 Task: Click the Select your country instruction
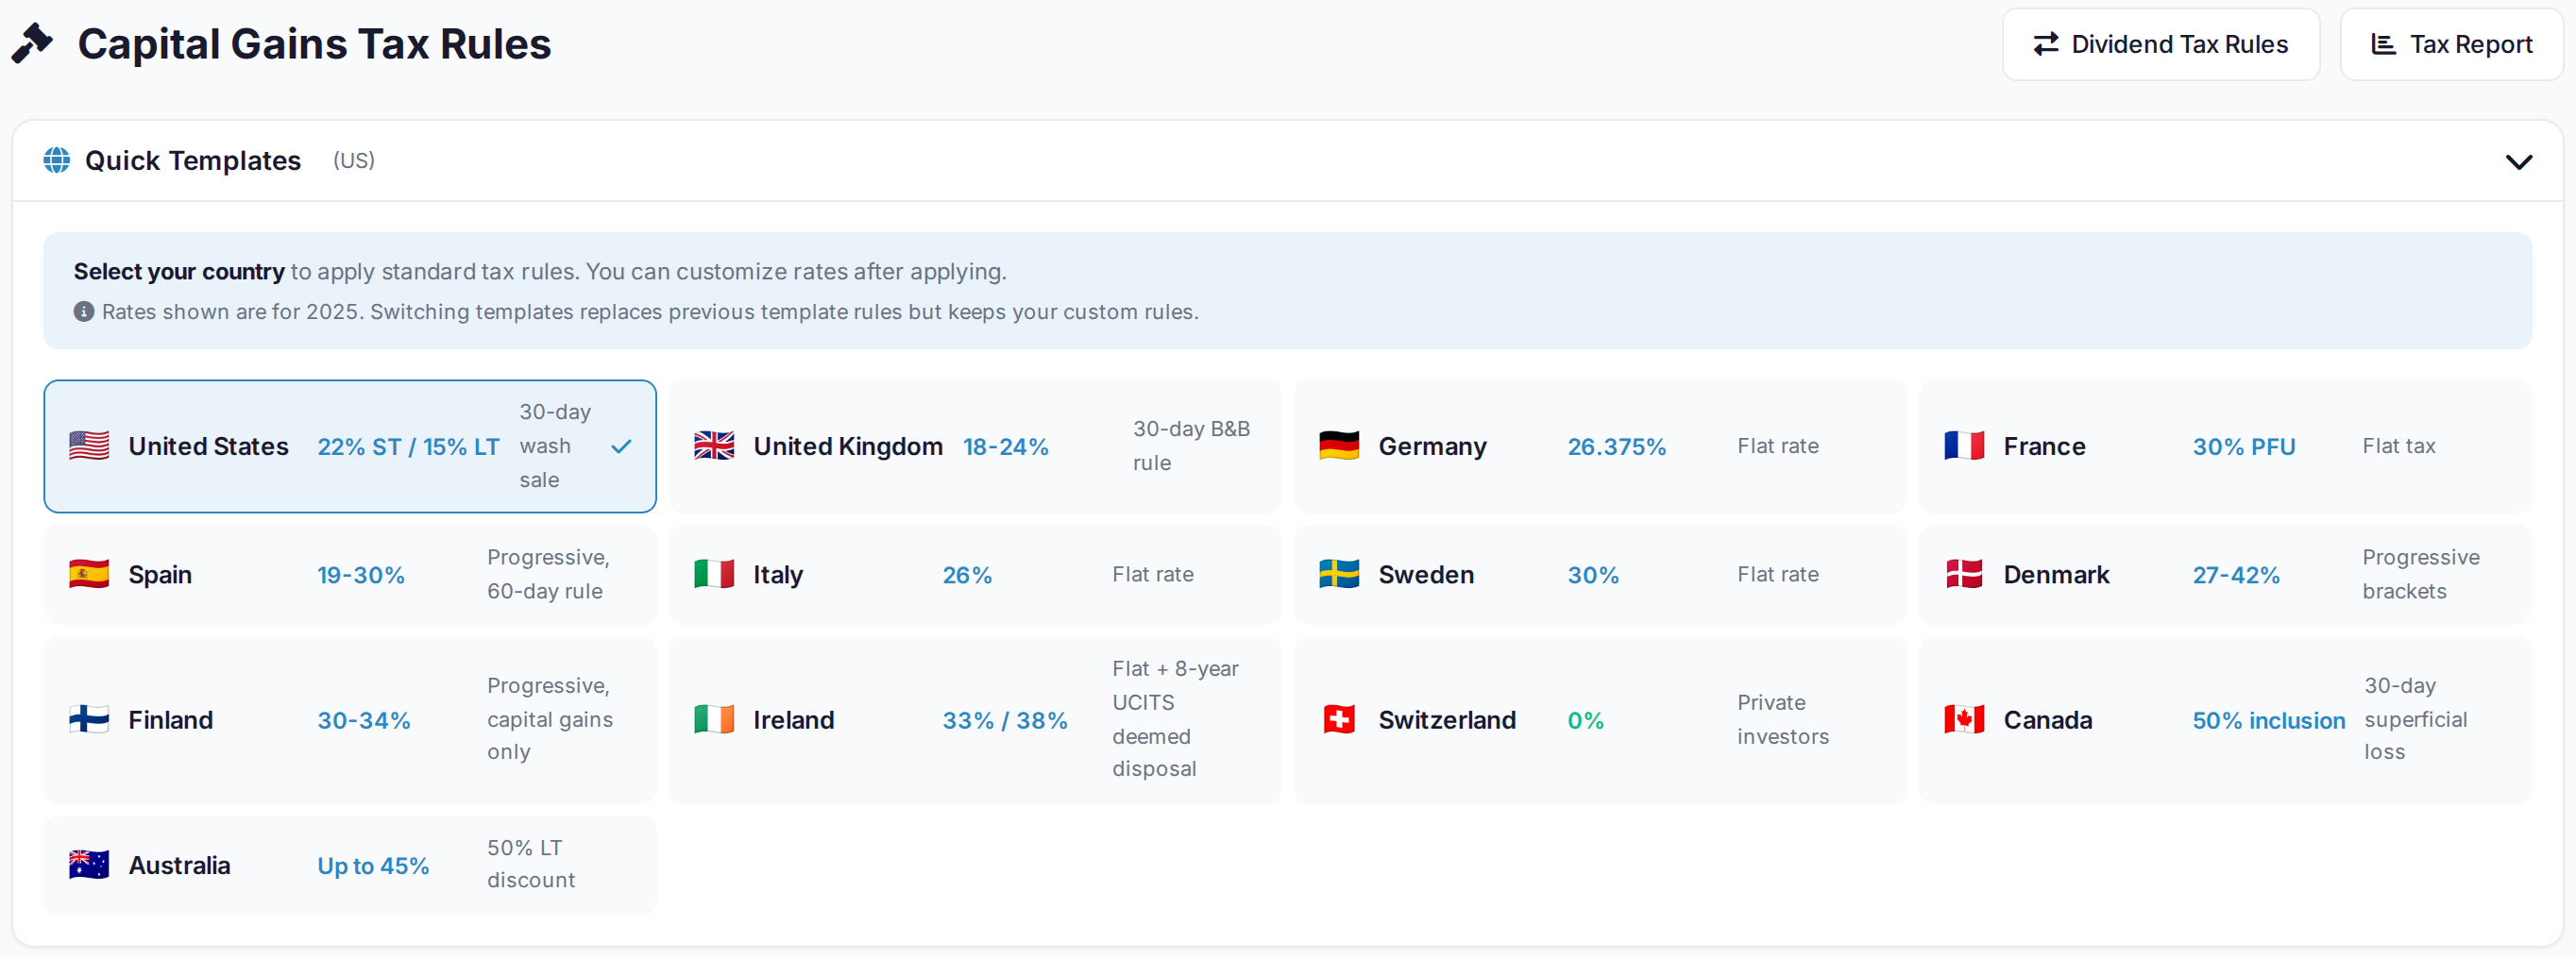(179, 272)
